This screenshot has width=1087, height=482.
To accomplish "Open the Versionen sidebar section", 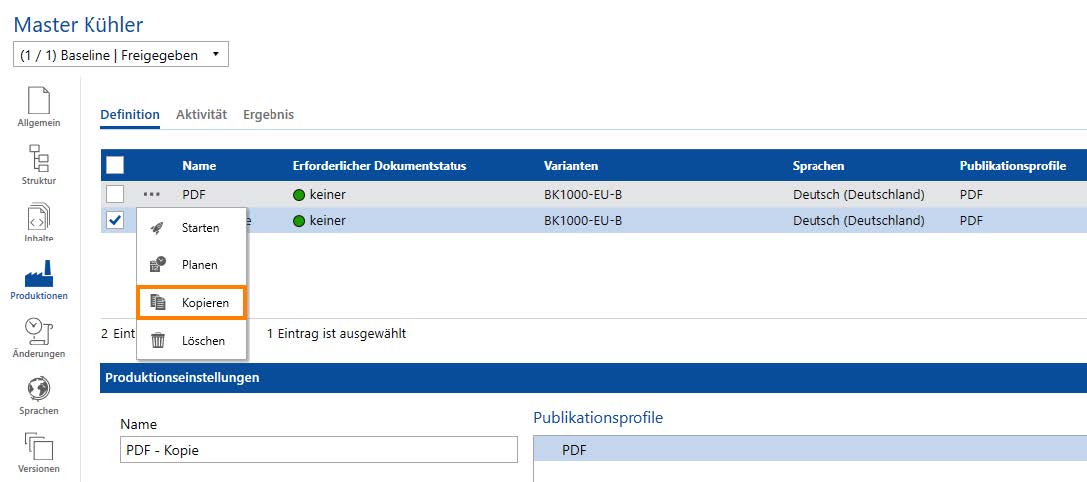I will (x=39, y=452).
